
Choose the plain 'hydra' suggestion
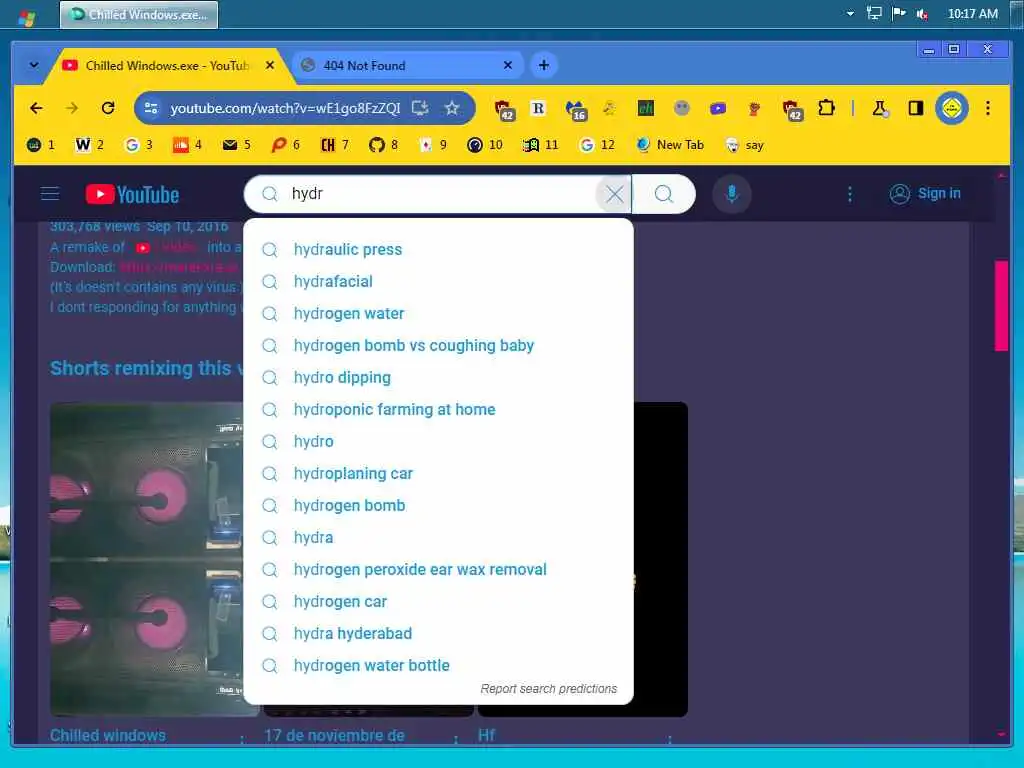[438, 537]
